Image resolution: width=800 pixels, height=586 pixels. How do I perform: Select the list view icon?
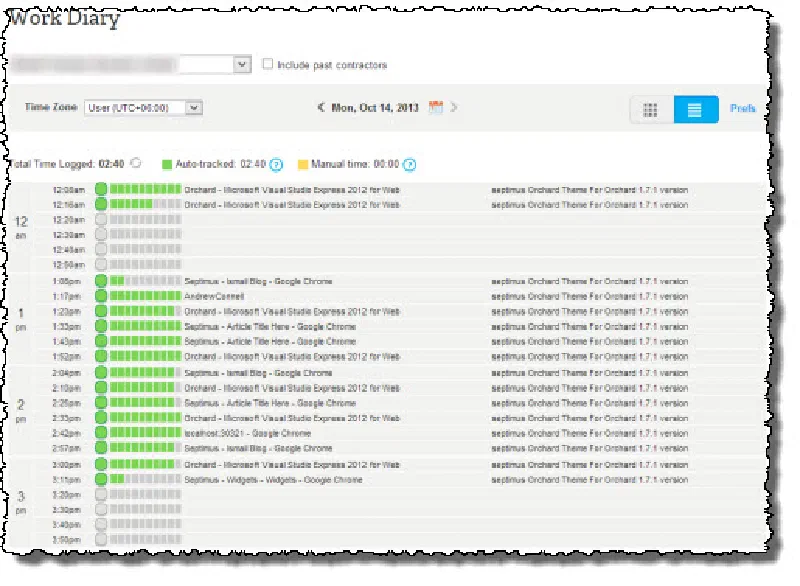(x=695, y=110)
